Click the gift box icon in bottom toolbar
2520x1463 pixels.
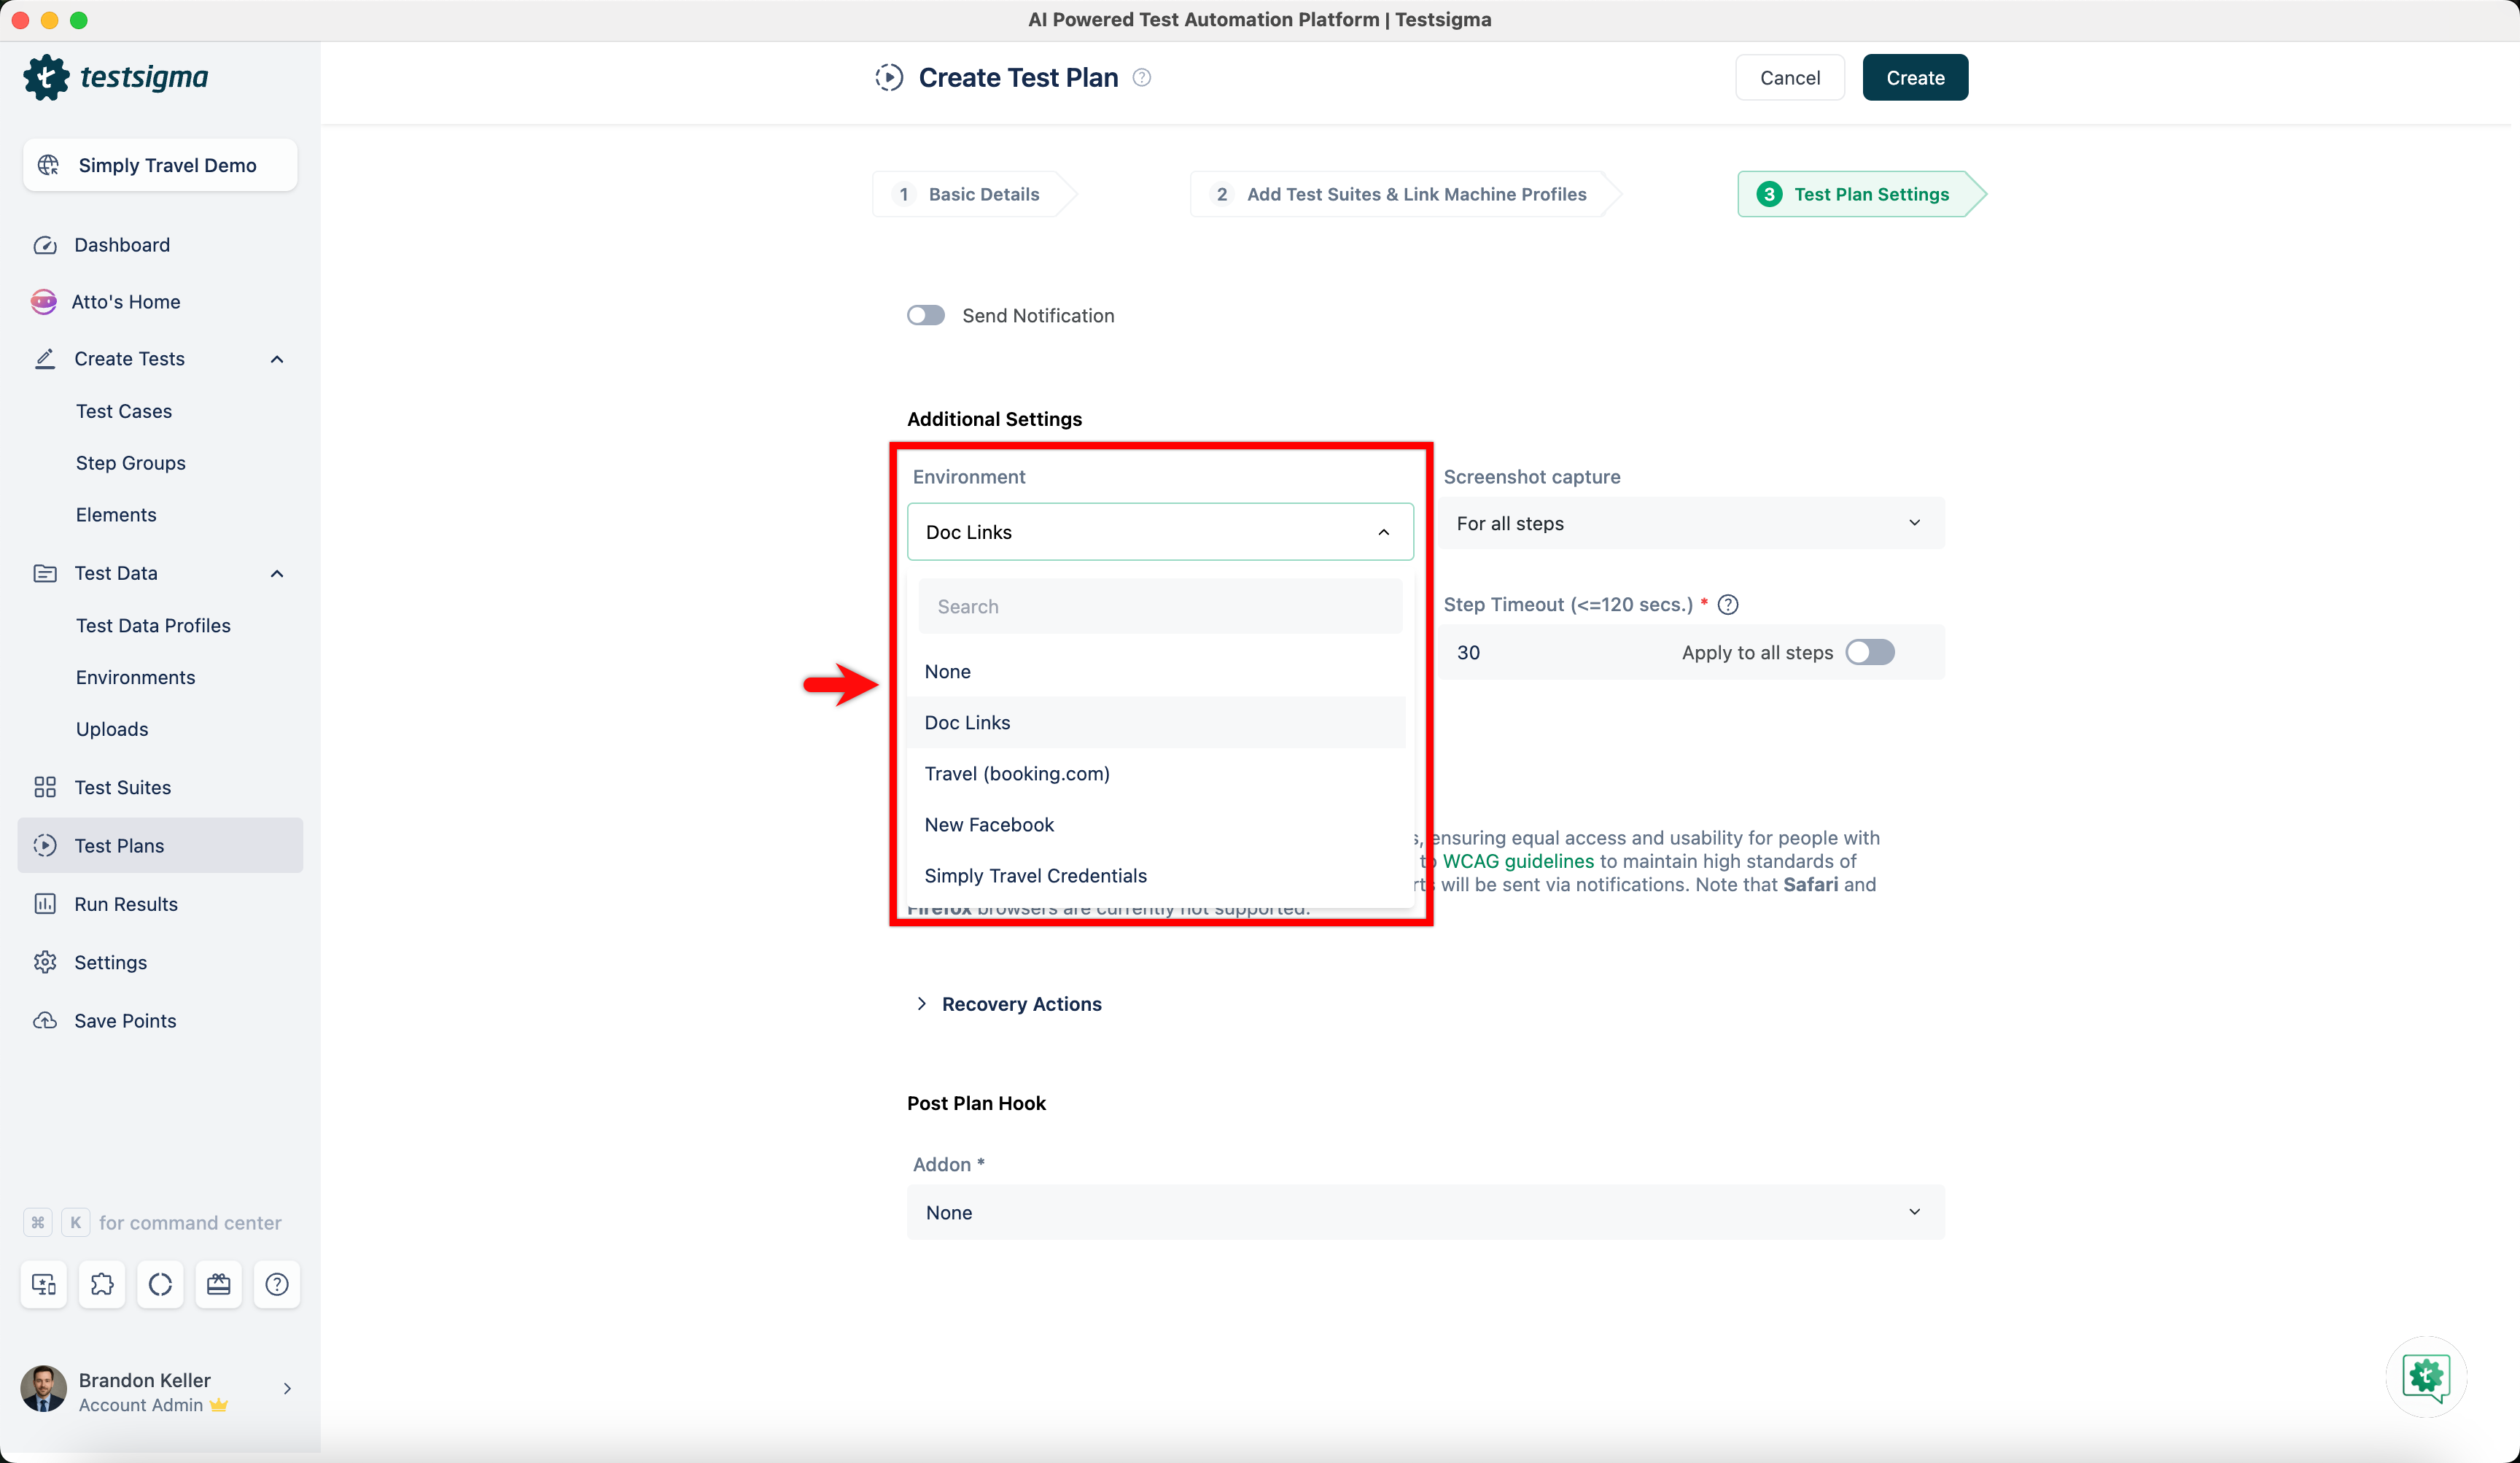click(218, 1284)
